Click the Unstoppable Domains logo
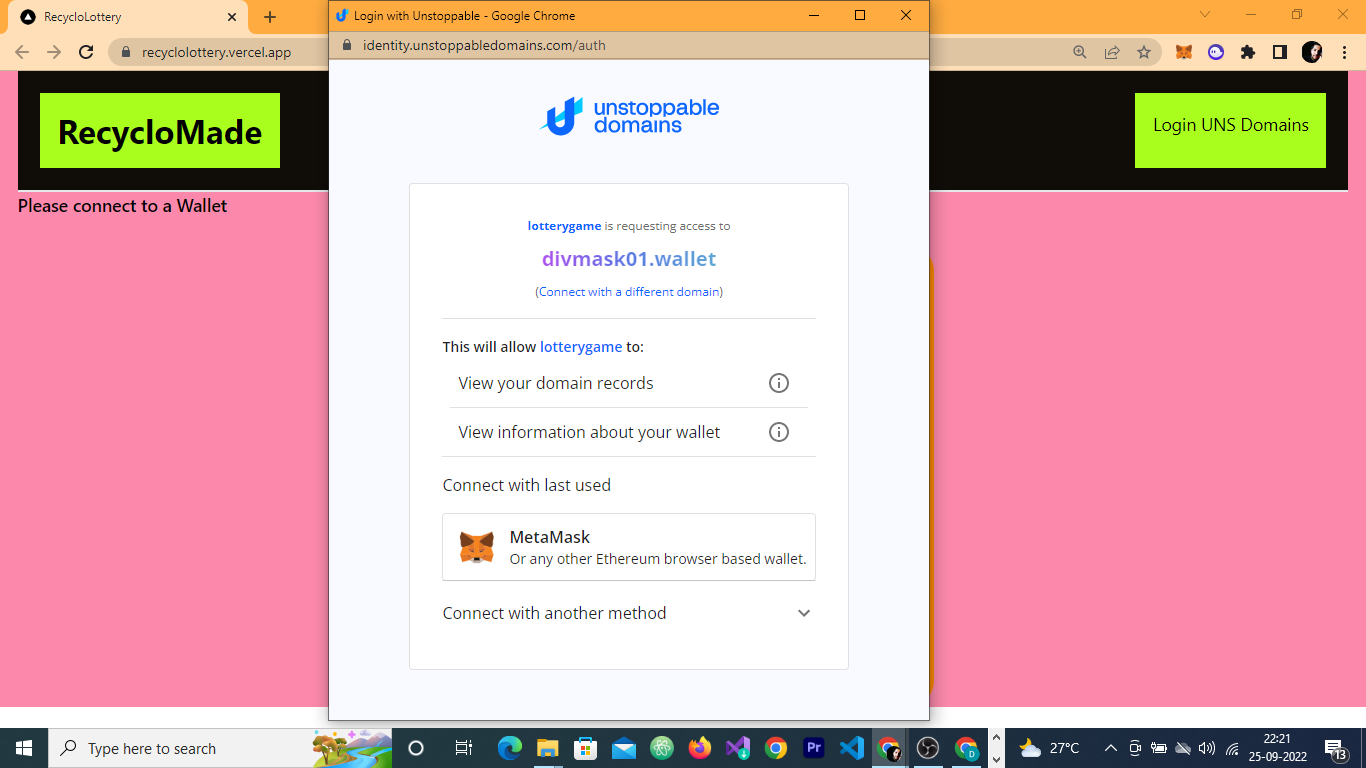 click(x=629, y=117)
